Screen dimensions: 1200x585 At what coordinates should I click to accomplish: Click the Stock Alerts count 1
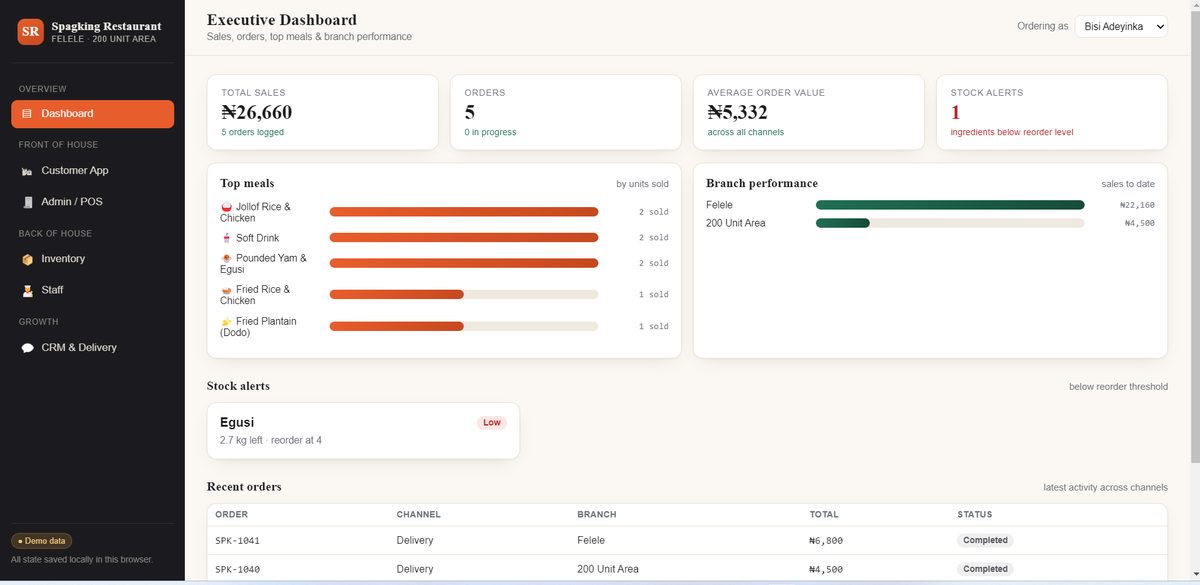tap(955, 112)
